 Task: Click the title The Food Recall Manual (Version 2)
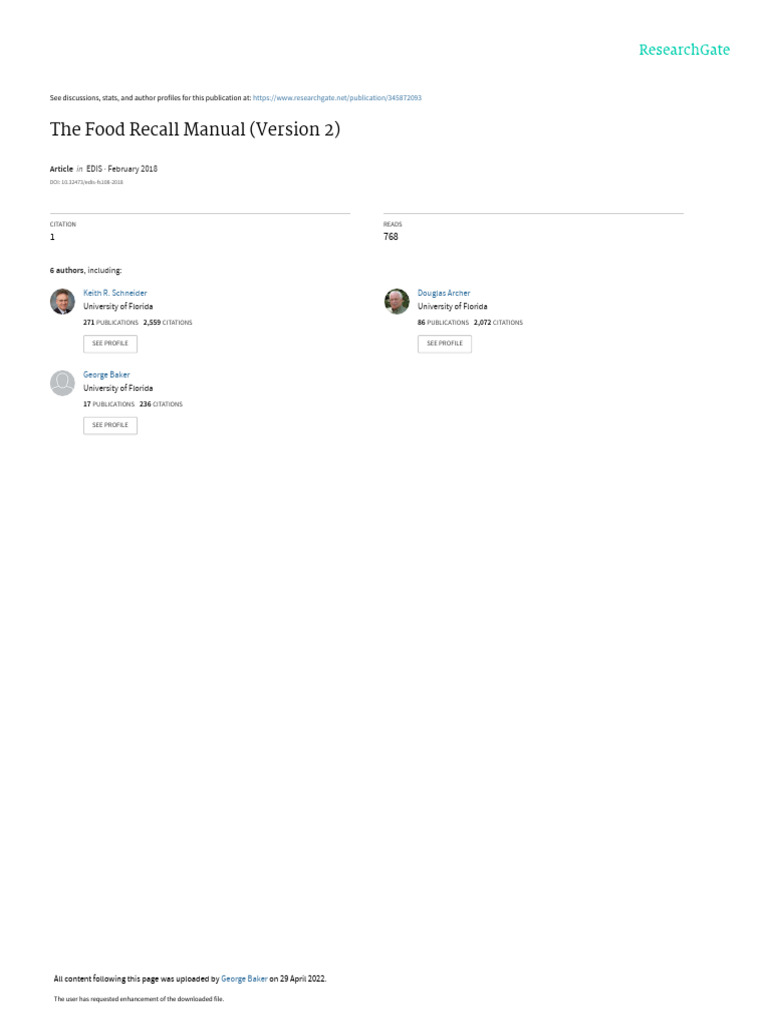[x=195, y=129]
